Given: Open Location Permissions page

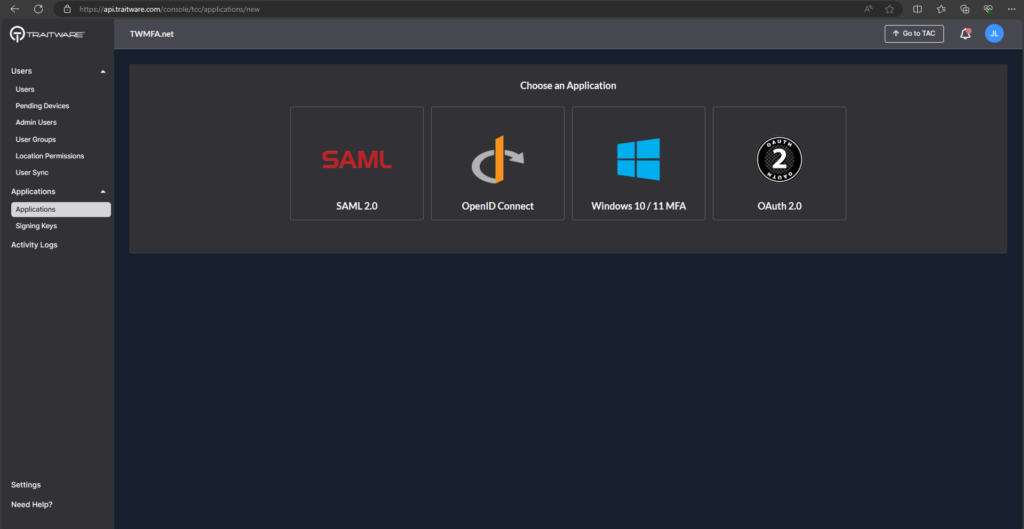Looking at the screenshot, I should (x=50, y=156).
